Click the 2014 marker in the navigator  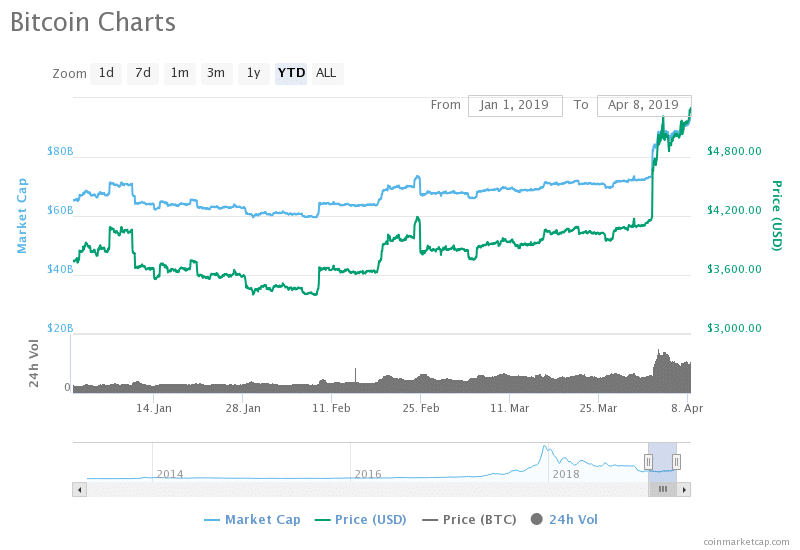(170, 474)
